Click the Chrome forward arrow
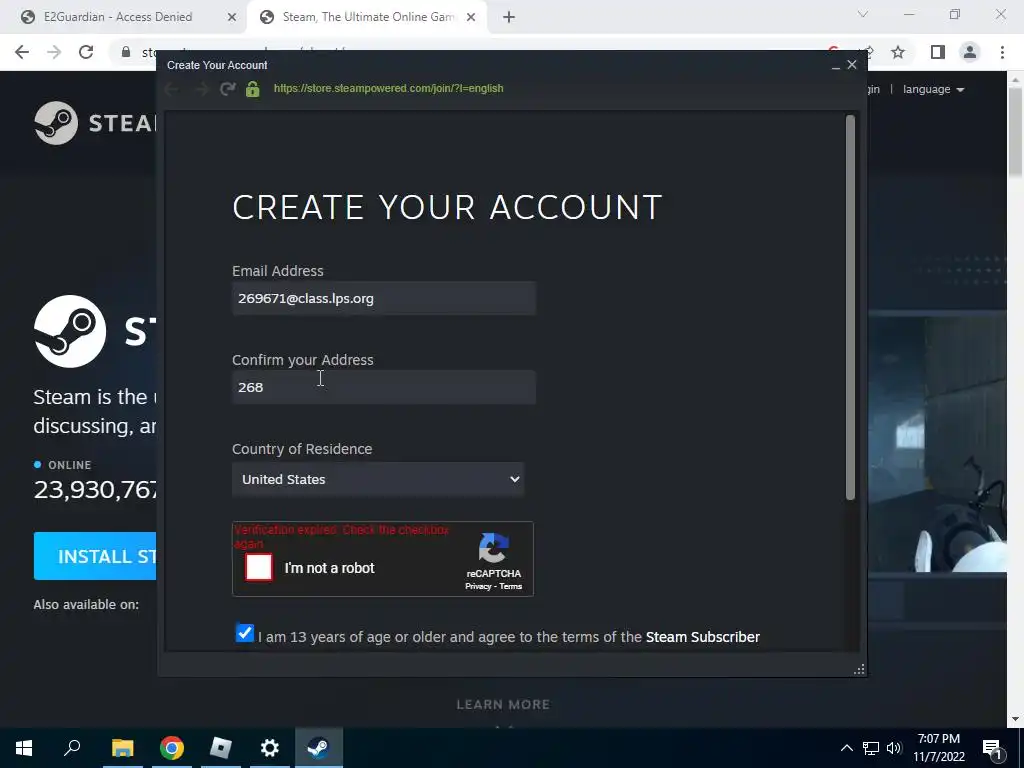The height and width of the screenshot is (768, 1024). pos(54,52)
